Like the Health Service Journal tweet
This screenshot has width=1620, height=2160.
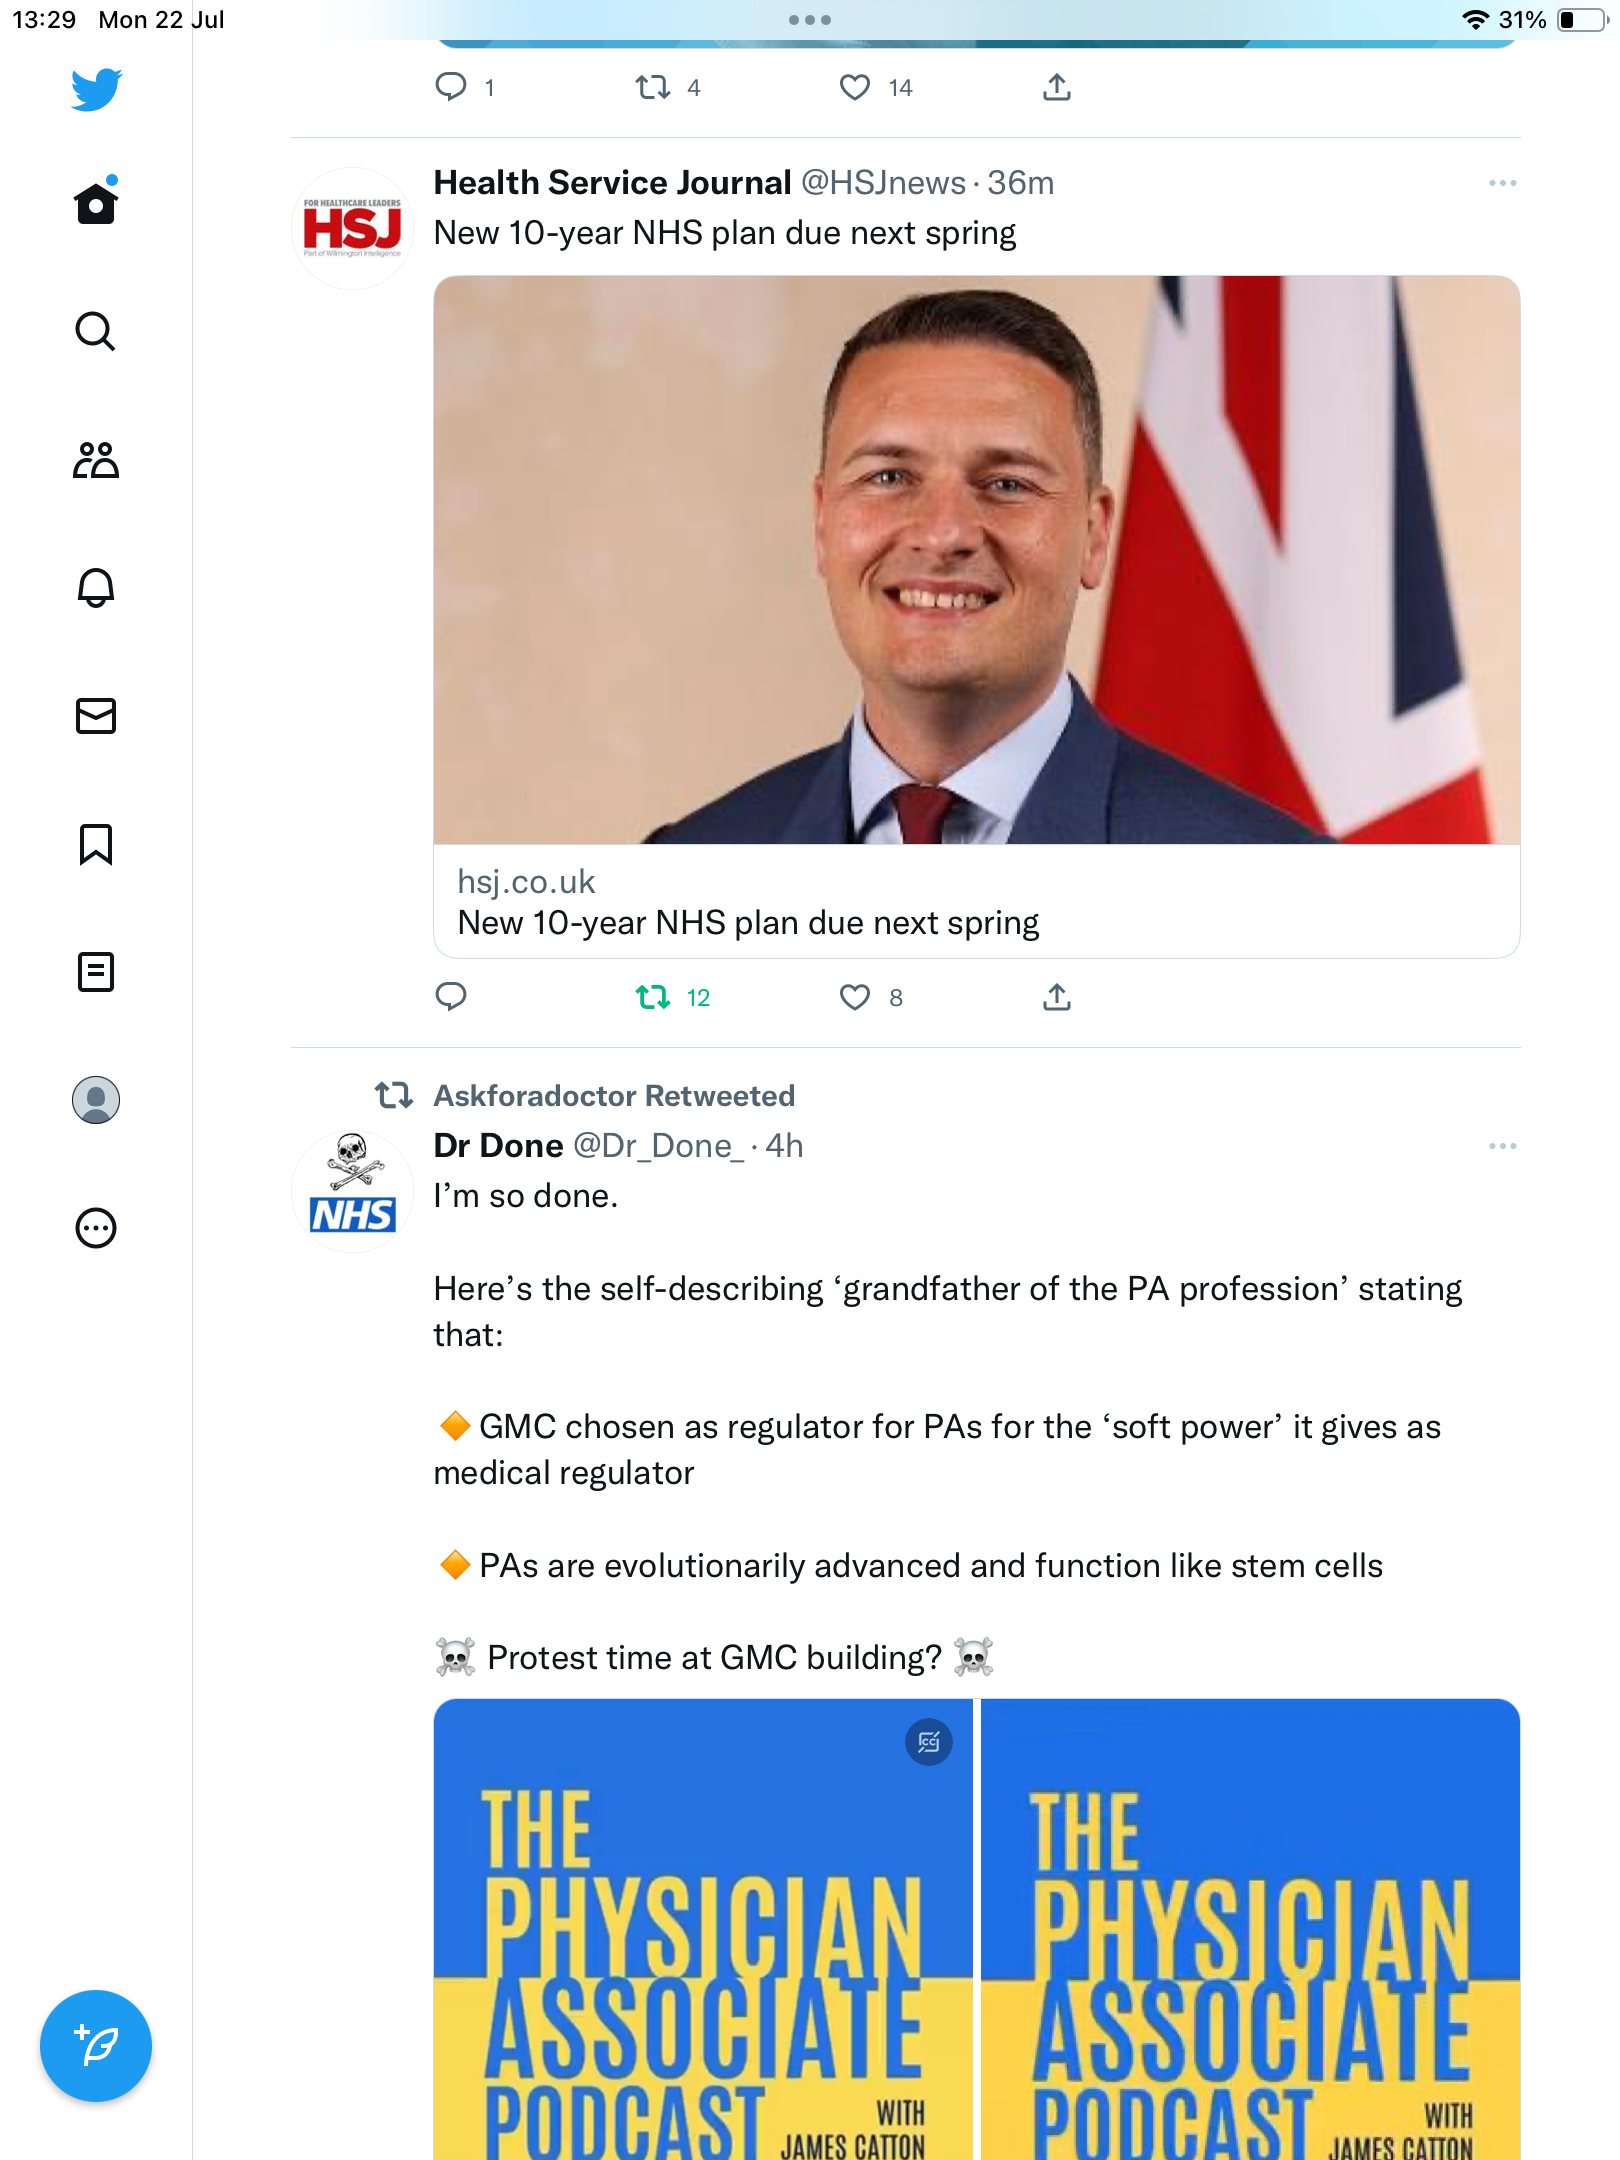pyautogui.click(x=855, y=997)
